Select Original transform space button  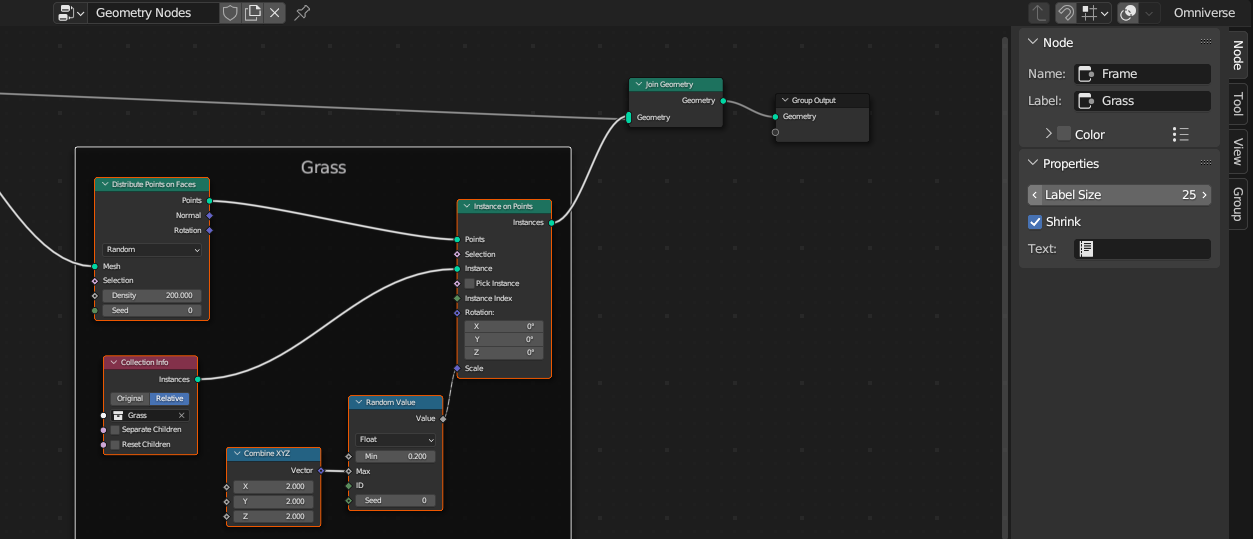pyautogui.click(x=130, y=398)
